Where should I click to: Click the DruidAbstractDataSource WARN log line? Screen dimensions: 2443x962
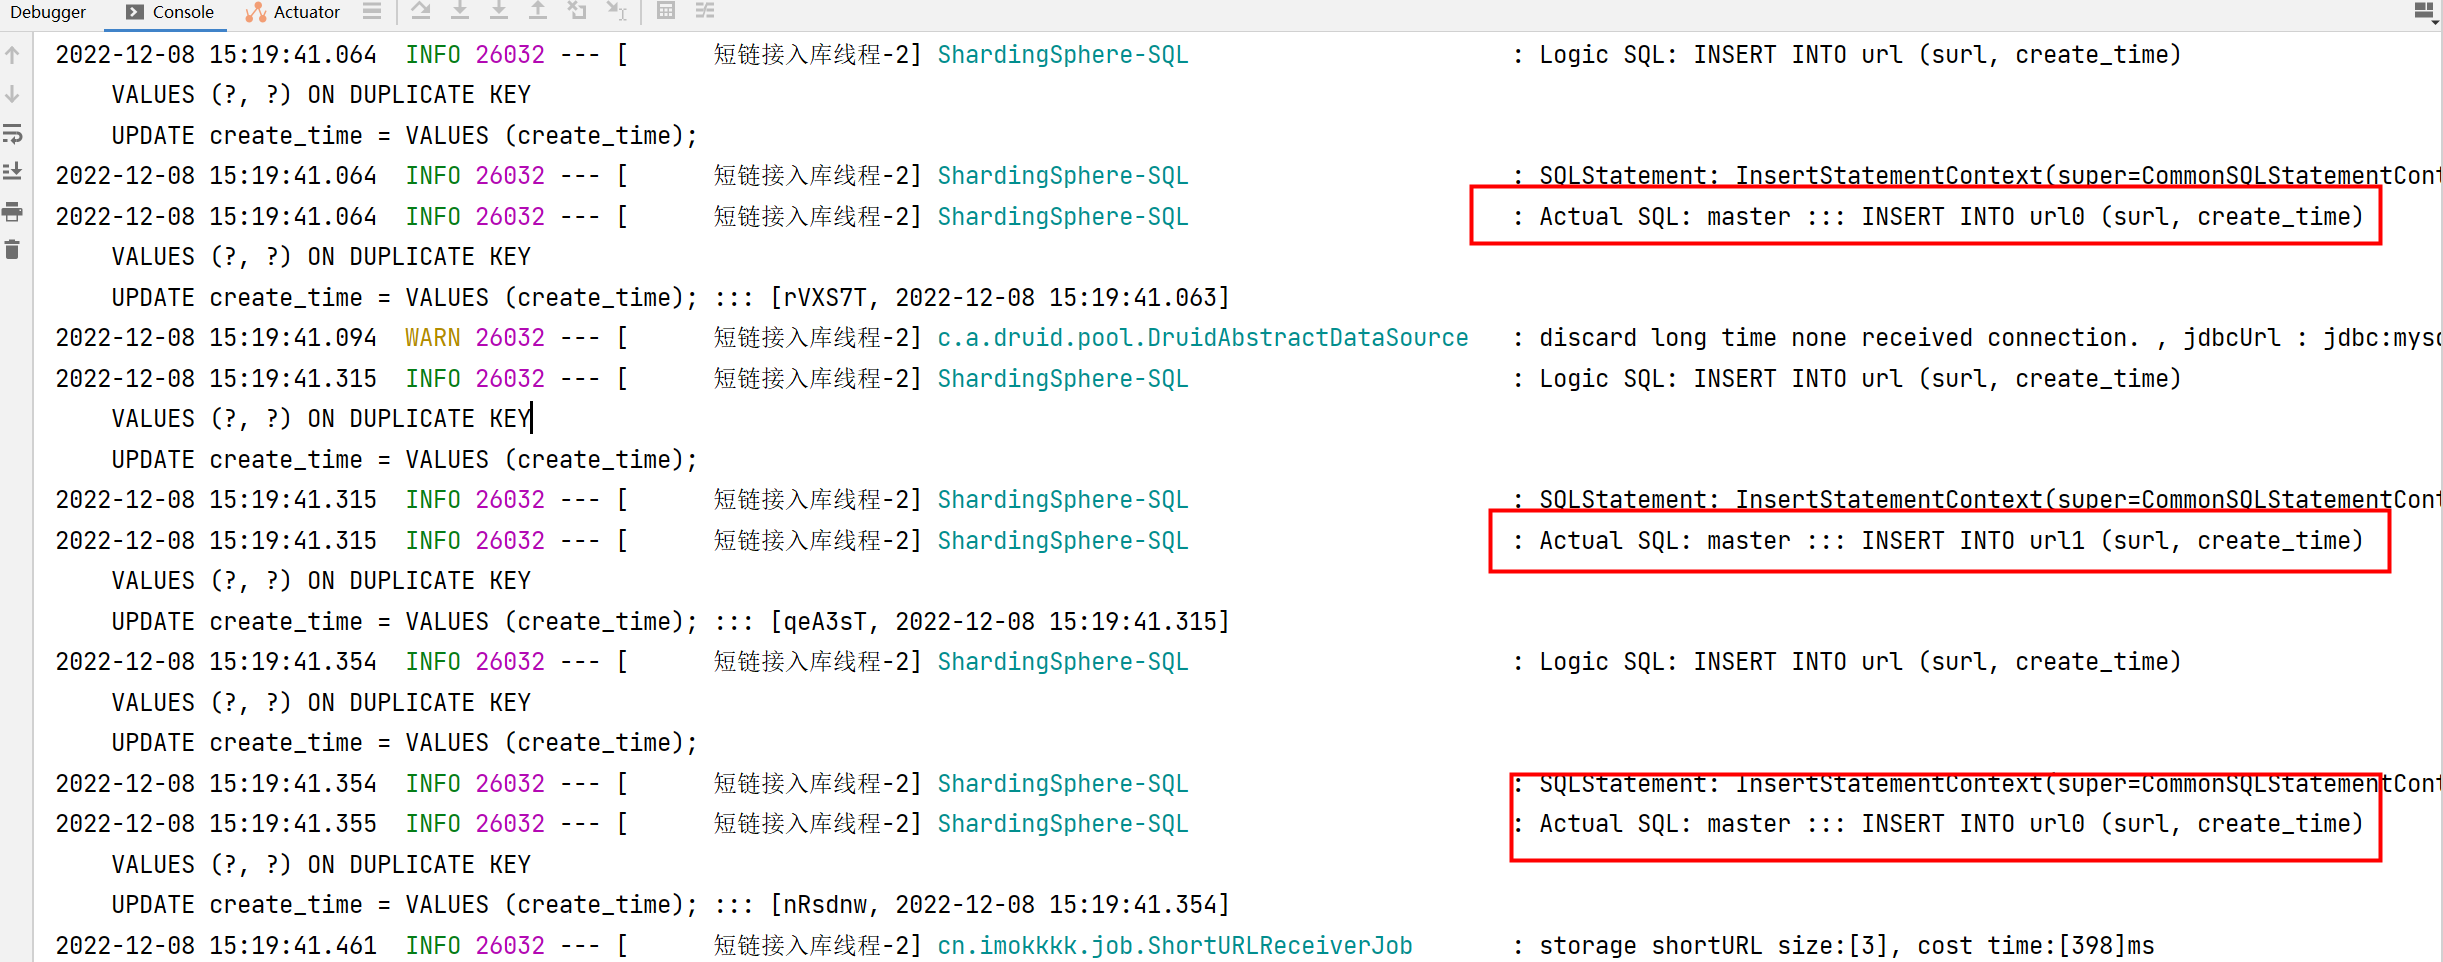point(1201,338)
